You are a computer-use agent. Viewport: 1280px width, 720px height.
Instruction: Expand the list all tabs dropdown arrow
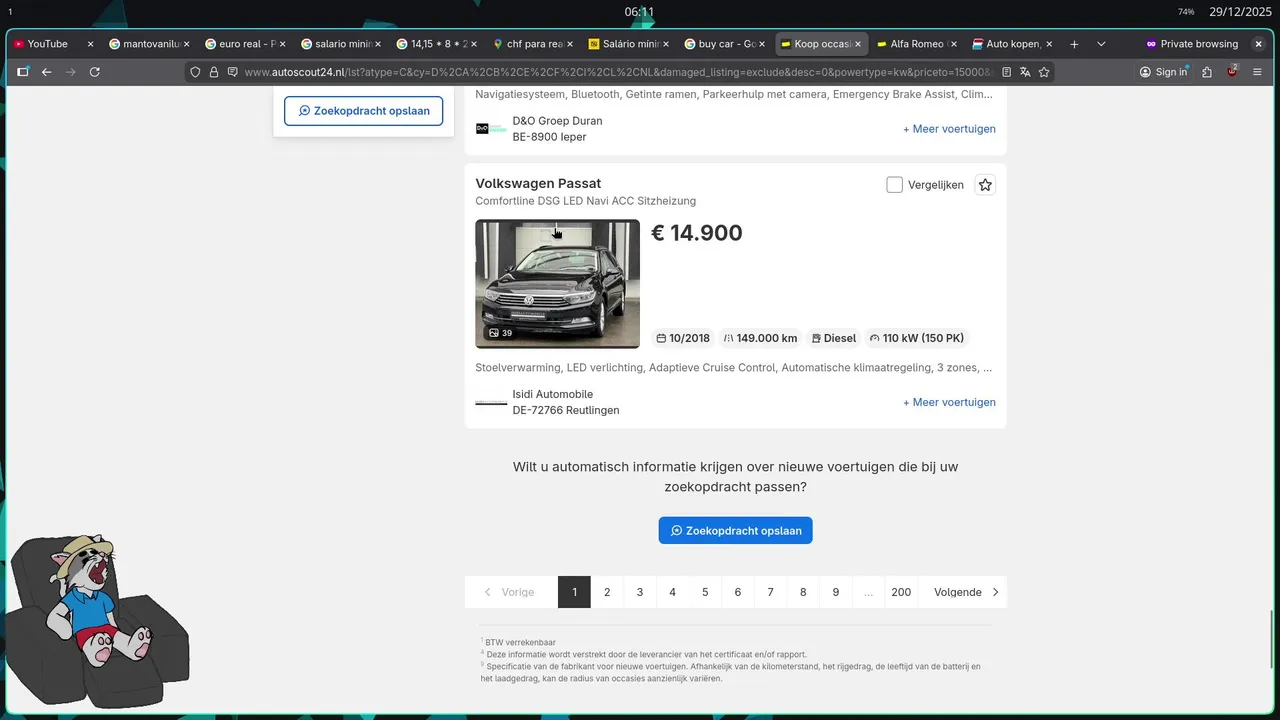(x=1101, y=44)
